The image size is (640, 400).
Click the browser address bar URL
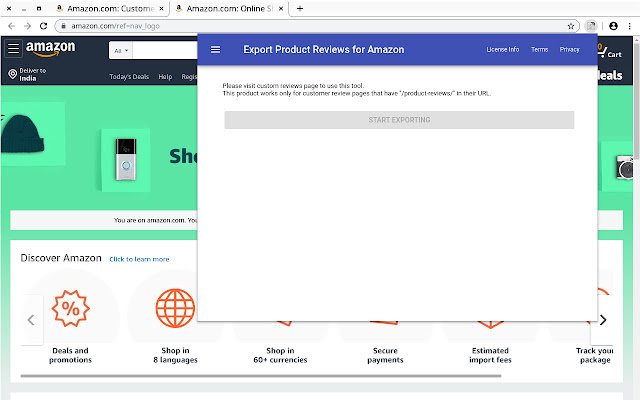tap(116, 26)
